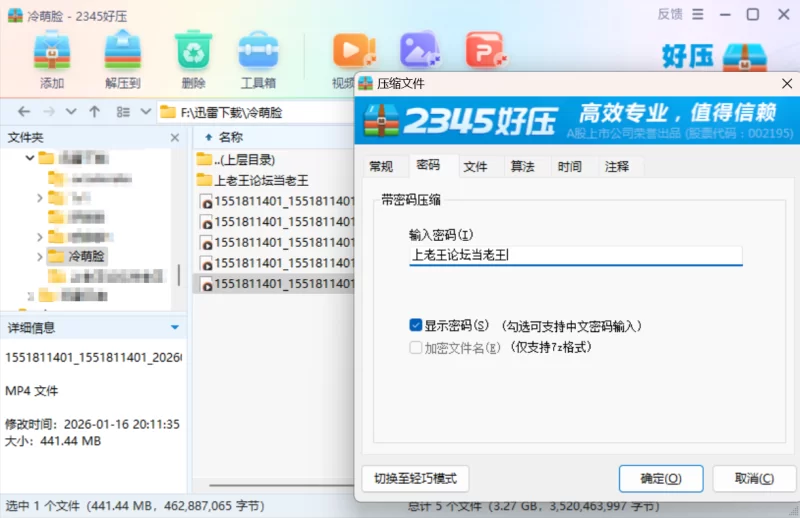Click the red PPT compress icon

486,51
